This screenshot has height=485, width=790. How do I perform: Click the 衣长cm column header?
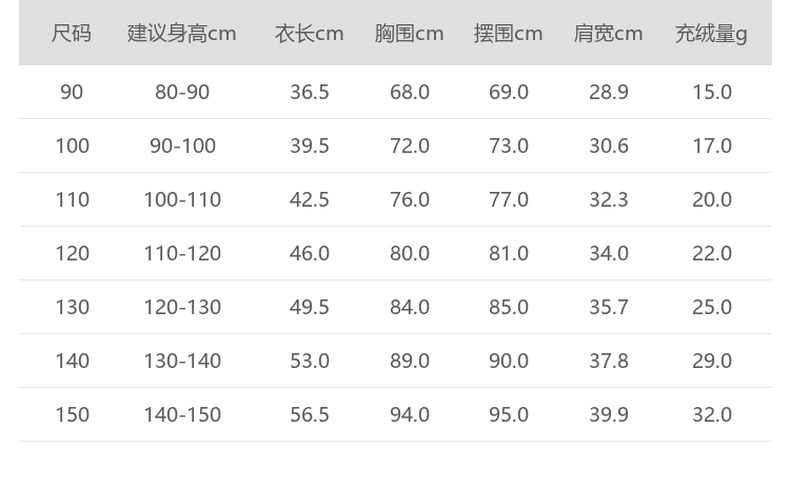click(309, 34)
